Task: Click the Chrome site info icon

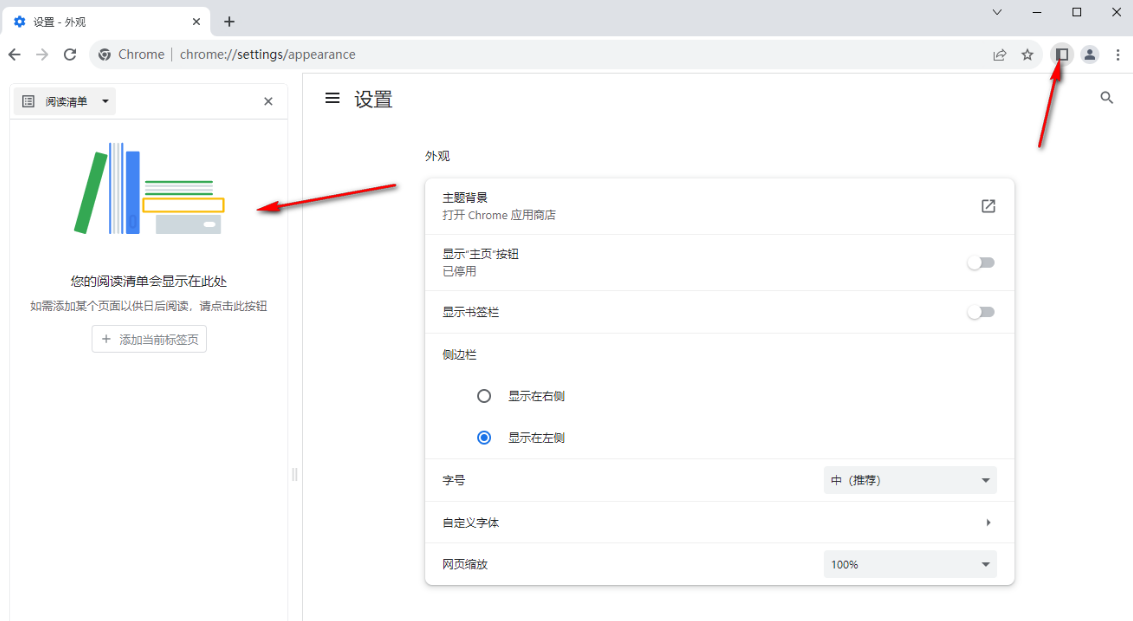Action: (105, 54)
